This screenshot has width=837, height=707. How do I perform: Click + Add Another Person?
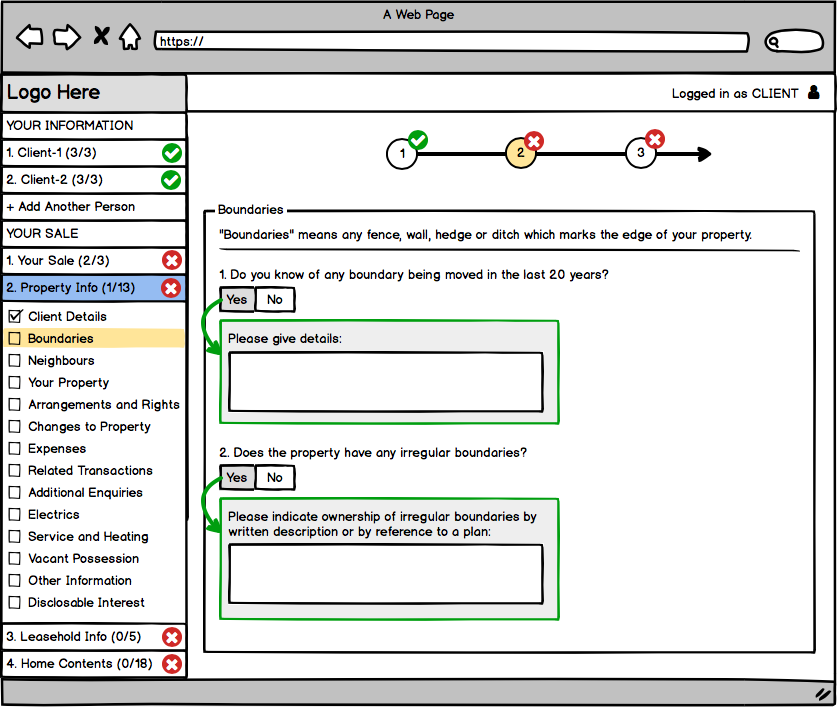70,207
